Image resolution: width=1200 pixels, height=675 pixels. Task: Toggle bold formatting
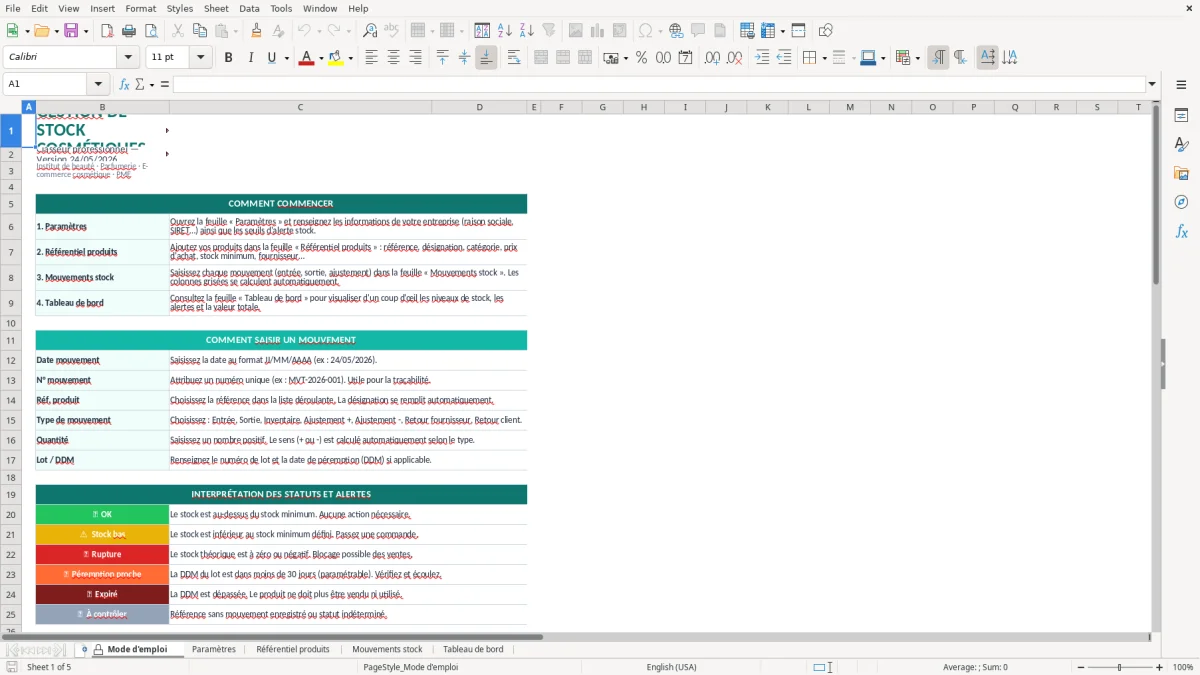229,58
